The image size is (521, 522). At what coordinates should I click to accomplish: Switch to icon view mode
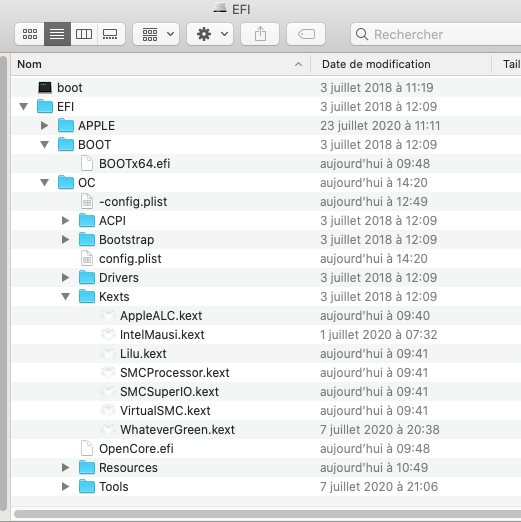30,34
